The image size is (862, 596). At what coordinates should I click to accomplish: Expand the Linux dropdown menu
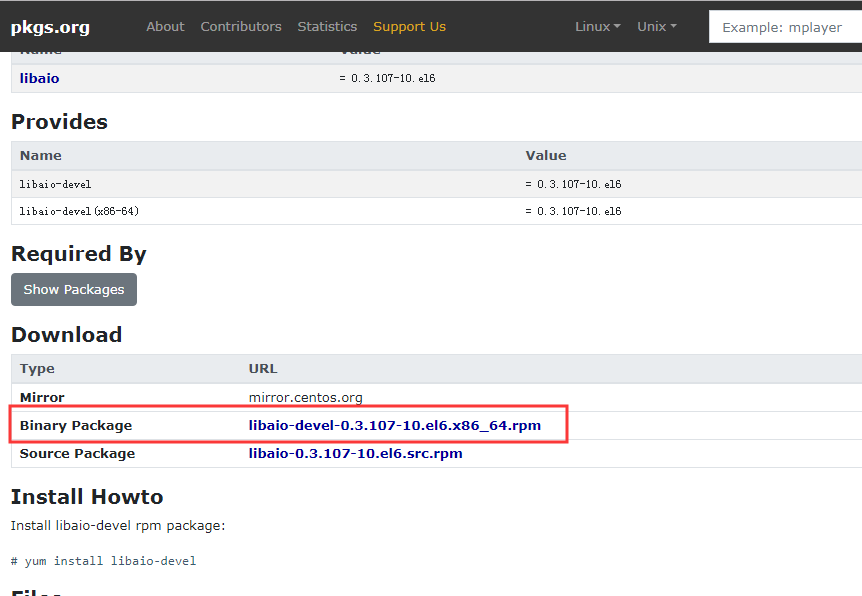point(597,27)
